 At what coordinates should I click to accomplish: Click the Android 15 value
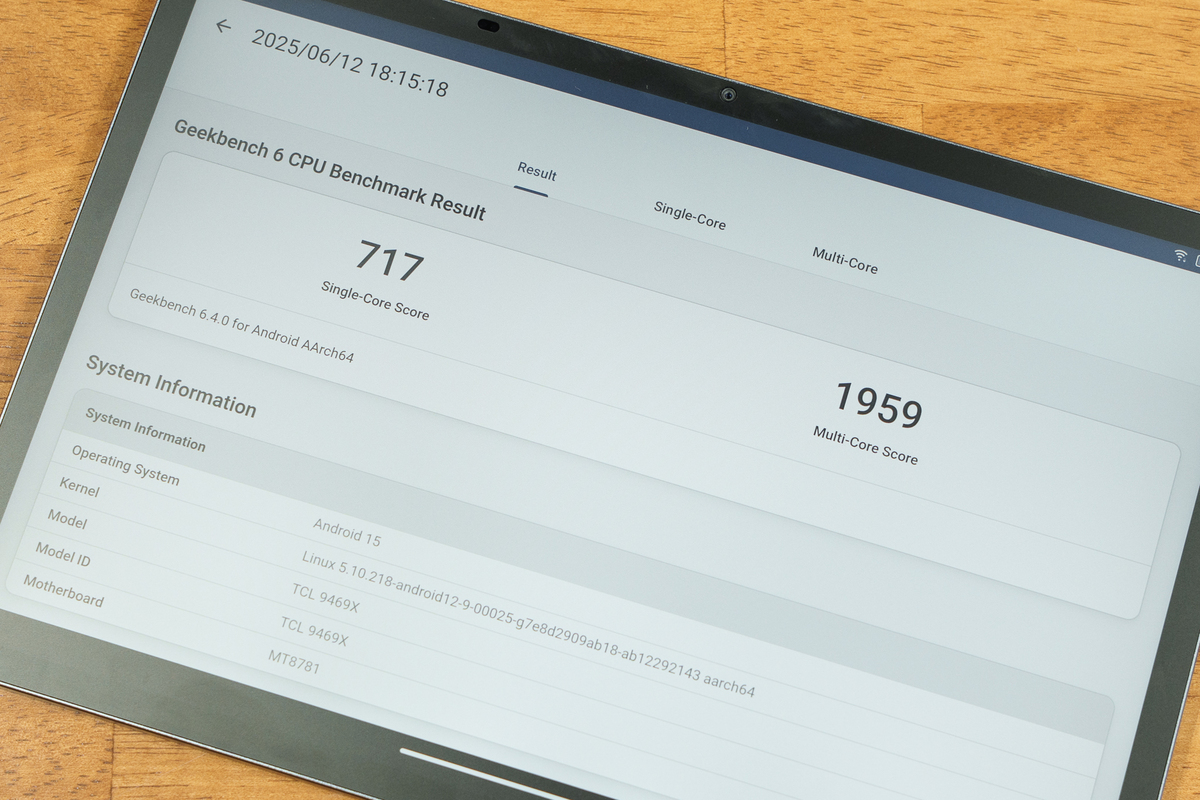pos(346,532)
